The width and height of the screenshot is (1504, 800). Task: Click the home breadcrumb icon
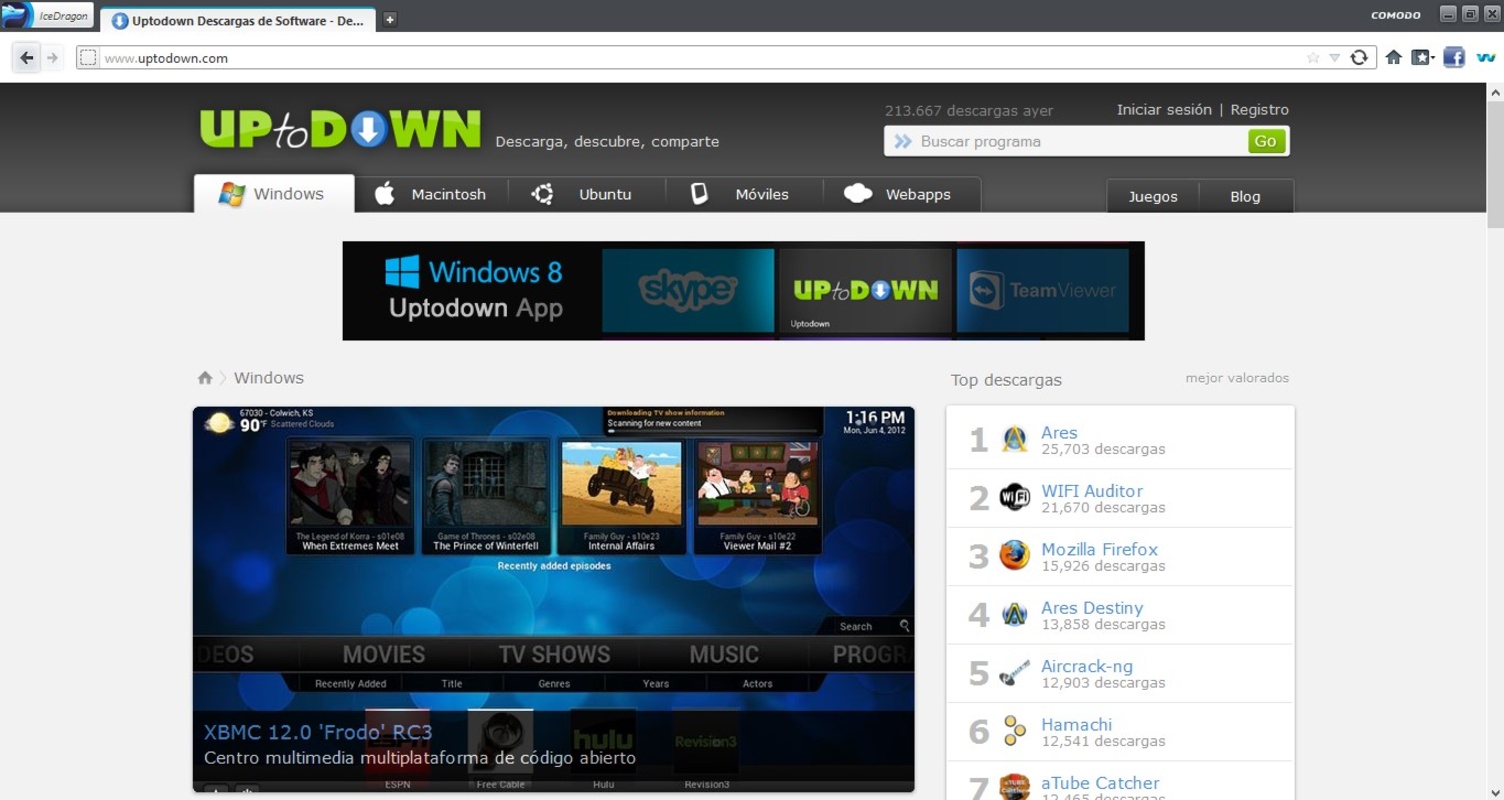[x=205, y=378]
